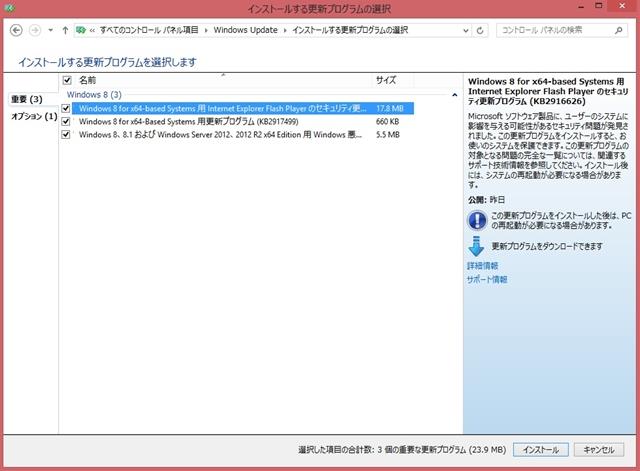Maximize the update selection window
This screenshot has width=640, height=471.
599,6
